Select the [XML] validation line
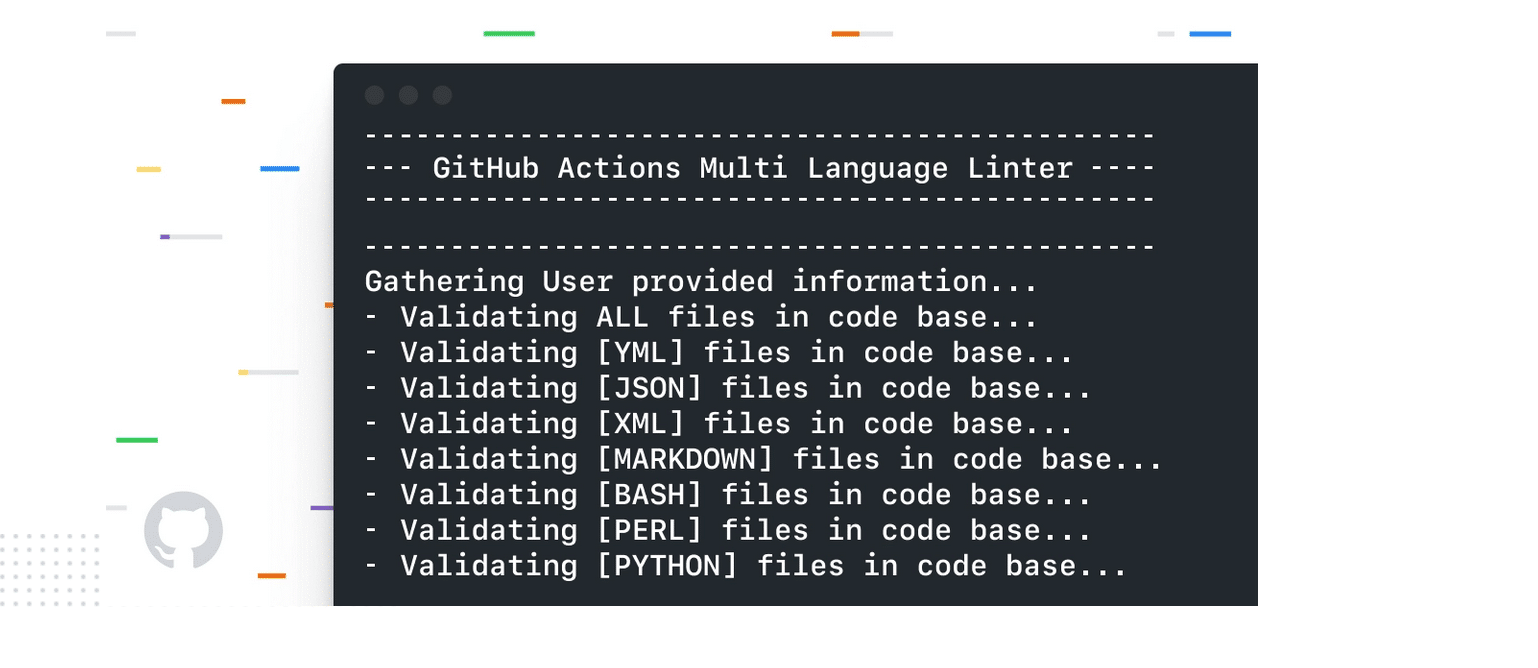1538x668 pixels. 718,424
